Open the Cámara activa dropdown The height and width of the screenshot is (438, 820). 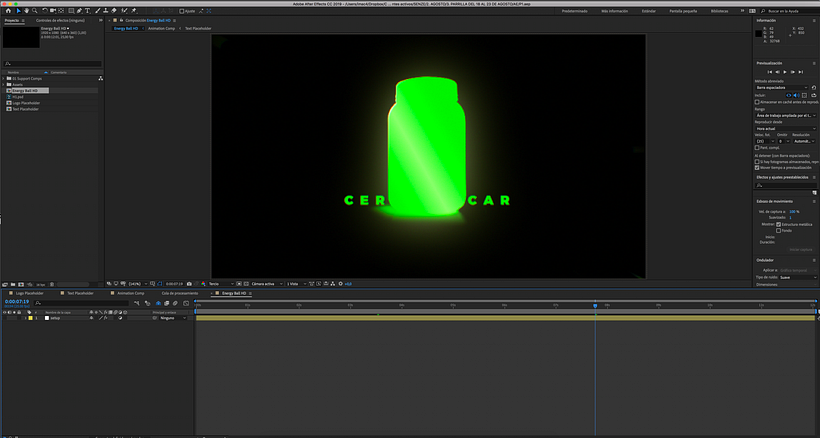tap(267, 284)
